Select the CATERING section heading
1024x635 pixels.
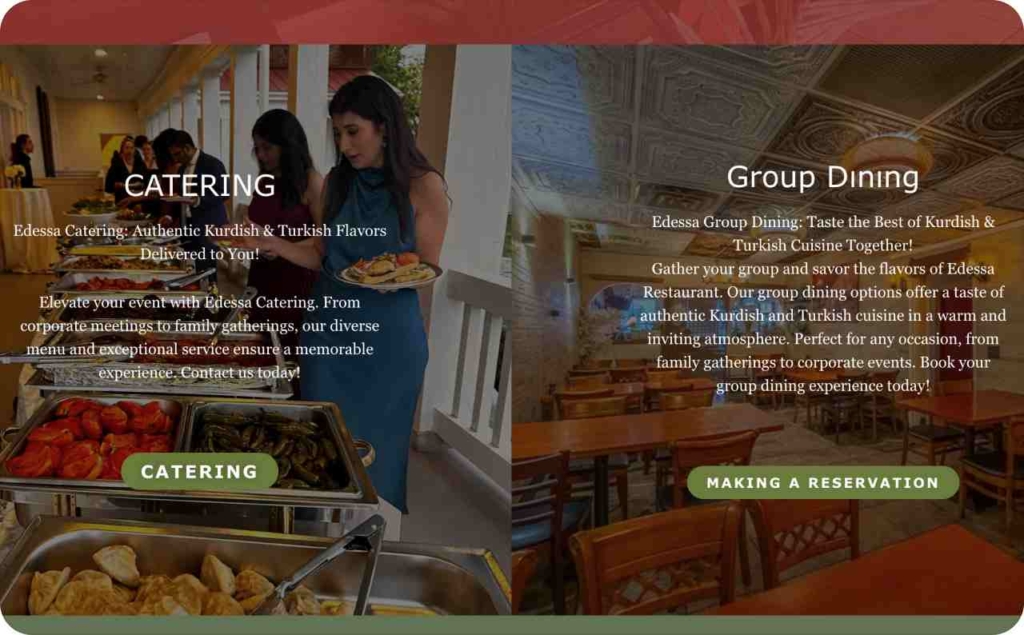coord(199,186)
